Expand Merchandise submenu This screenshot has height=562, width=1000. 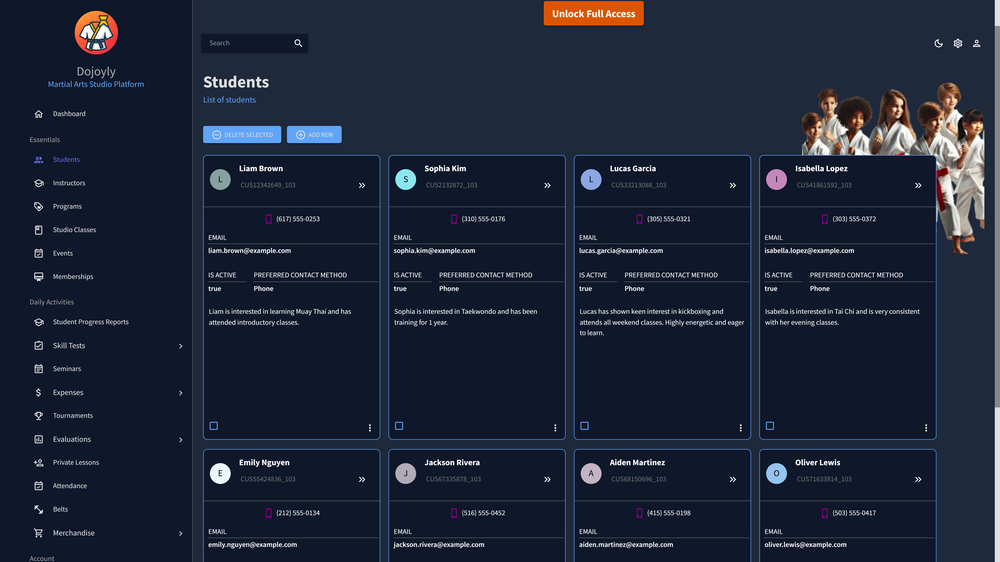click(180, 533)
